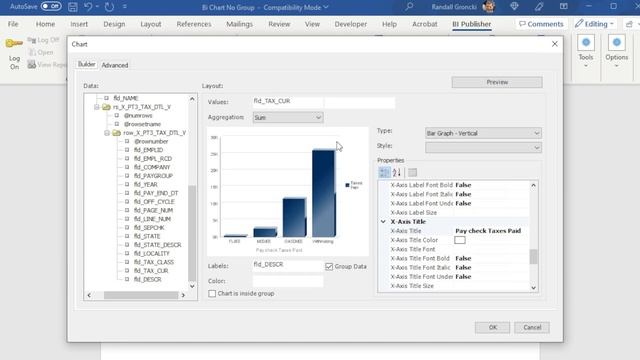Collapse the X-Axis Title property group
The height and width of the screenshot is (360, 640).
point(383,222)
